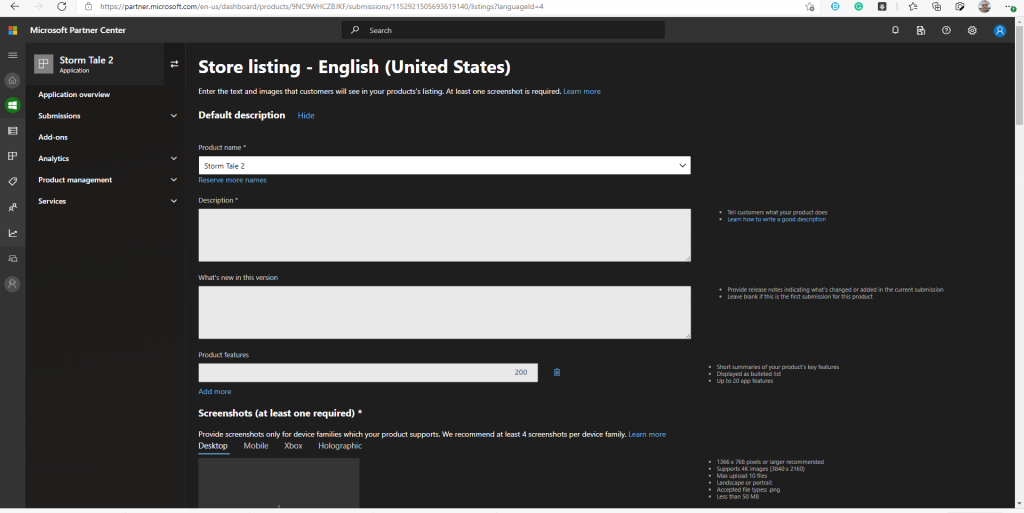Open the hamburger menu in left rail
The width and height of the screenshot is (1024, 513).
(x=13, y=54)
